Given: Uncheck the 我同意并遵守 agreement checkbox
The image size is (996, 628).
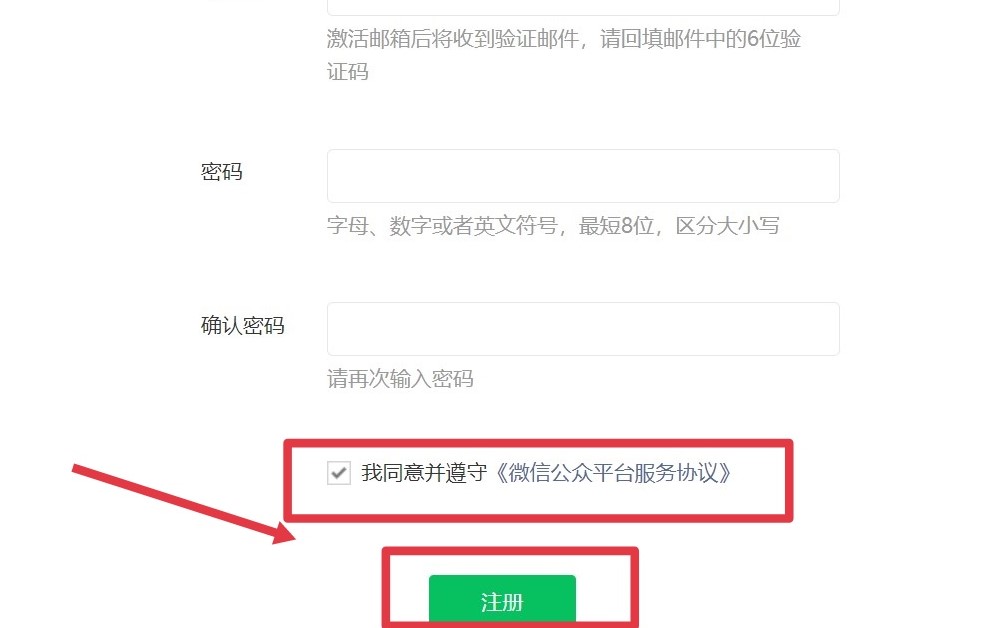Looking at the screenshot, I should point(339,473).
